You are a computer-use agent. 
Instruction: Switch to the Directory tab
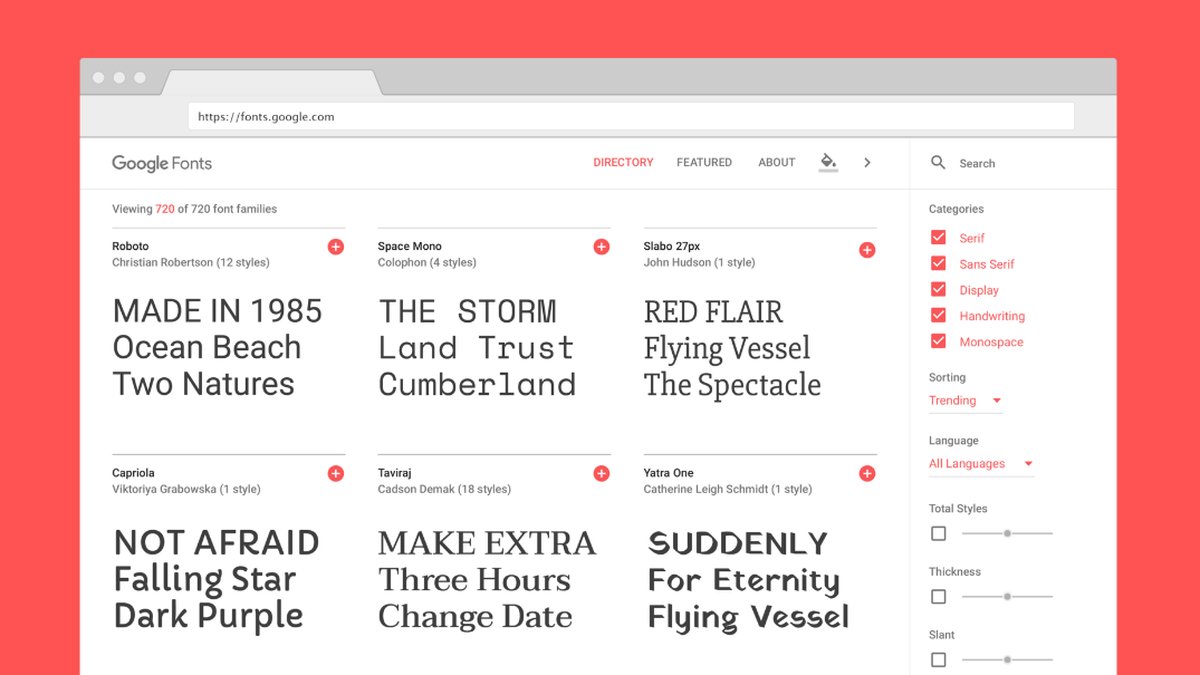tap(623, 162)
